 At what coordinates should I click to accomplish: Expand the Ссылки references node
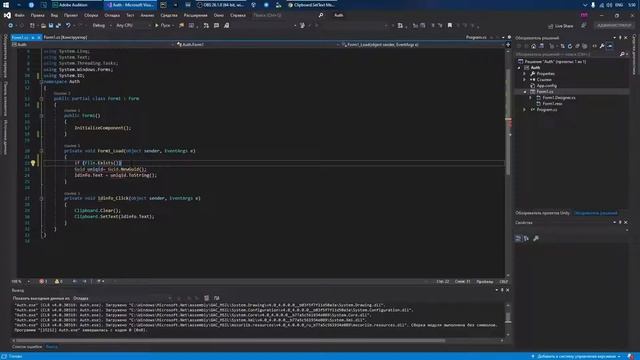[x=525, y=80]
